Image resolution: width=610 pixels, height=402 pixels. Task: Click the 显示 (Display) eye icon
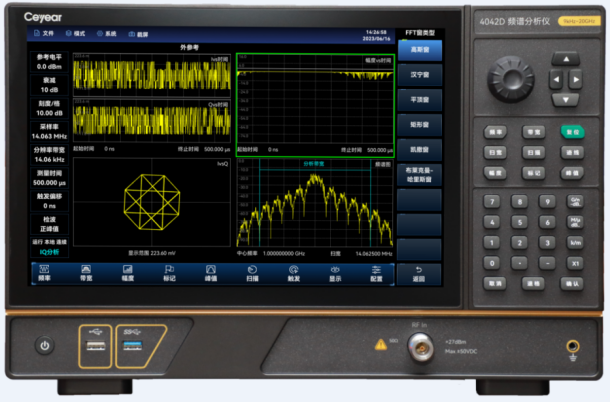click(335, 273)
